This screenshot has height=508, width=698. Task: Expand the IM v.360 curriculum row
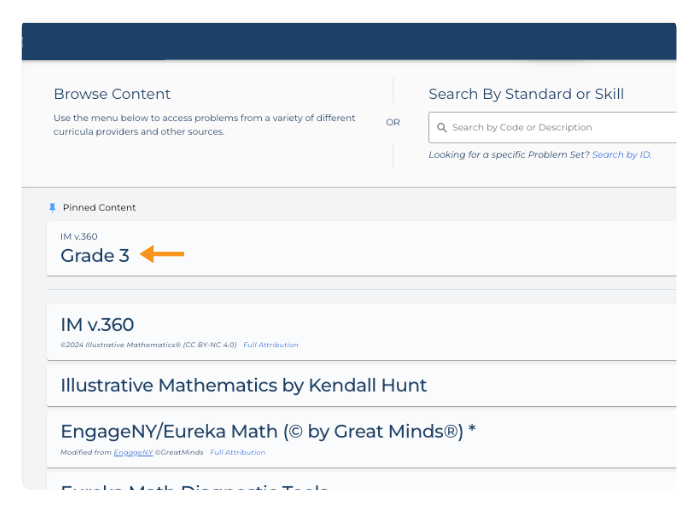coord(361,332)
